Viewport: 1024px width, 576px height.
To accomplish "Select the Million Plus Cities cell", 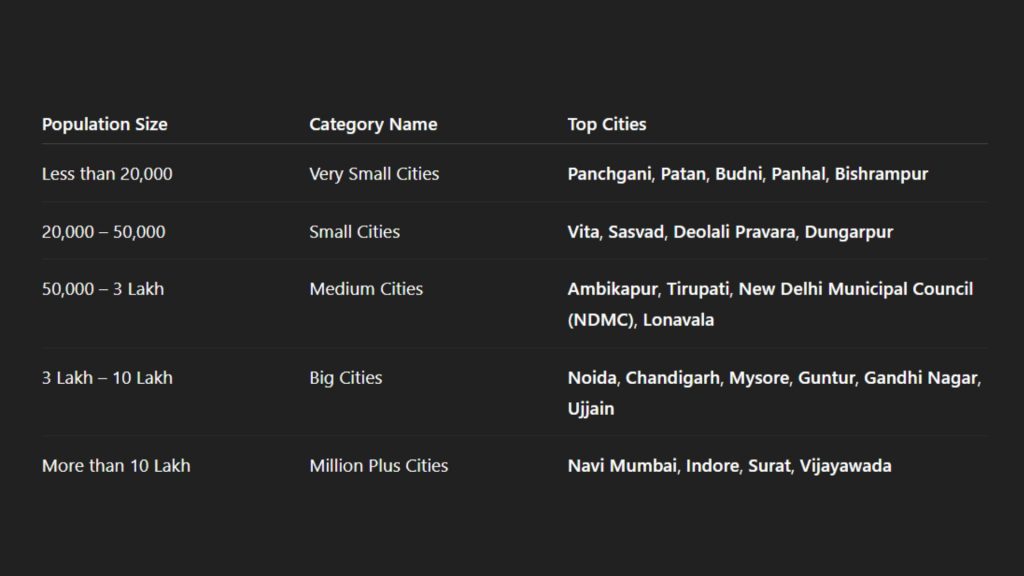I will [x=379, y=466].
